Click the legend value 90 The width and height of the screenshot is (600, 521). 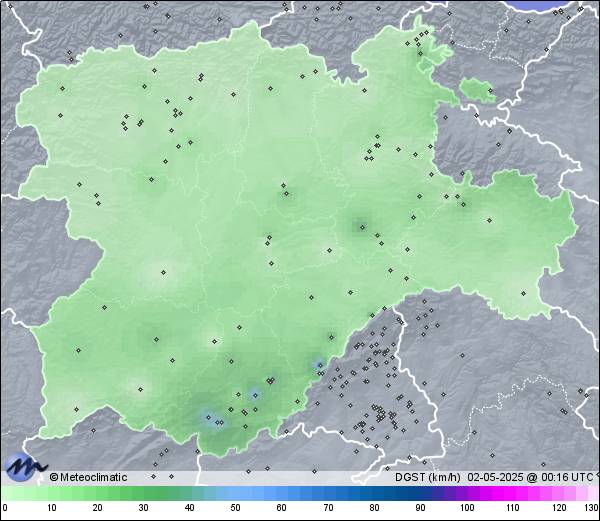(x=420, y=508)
